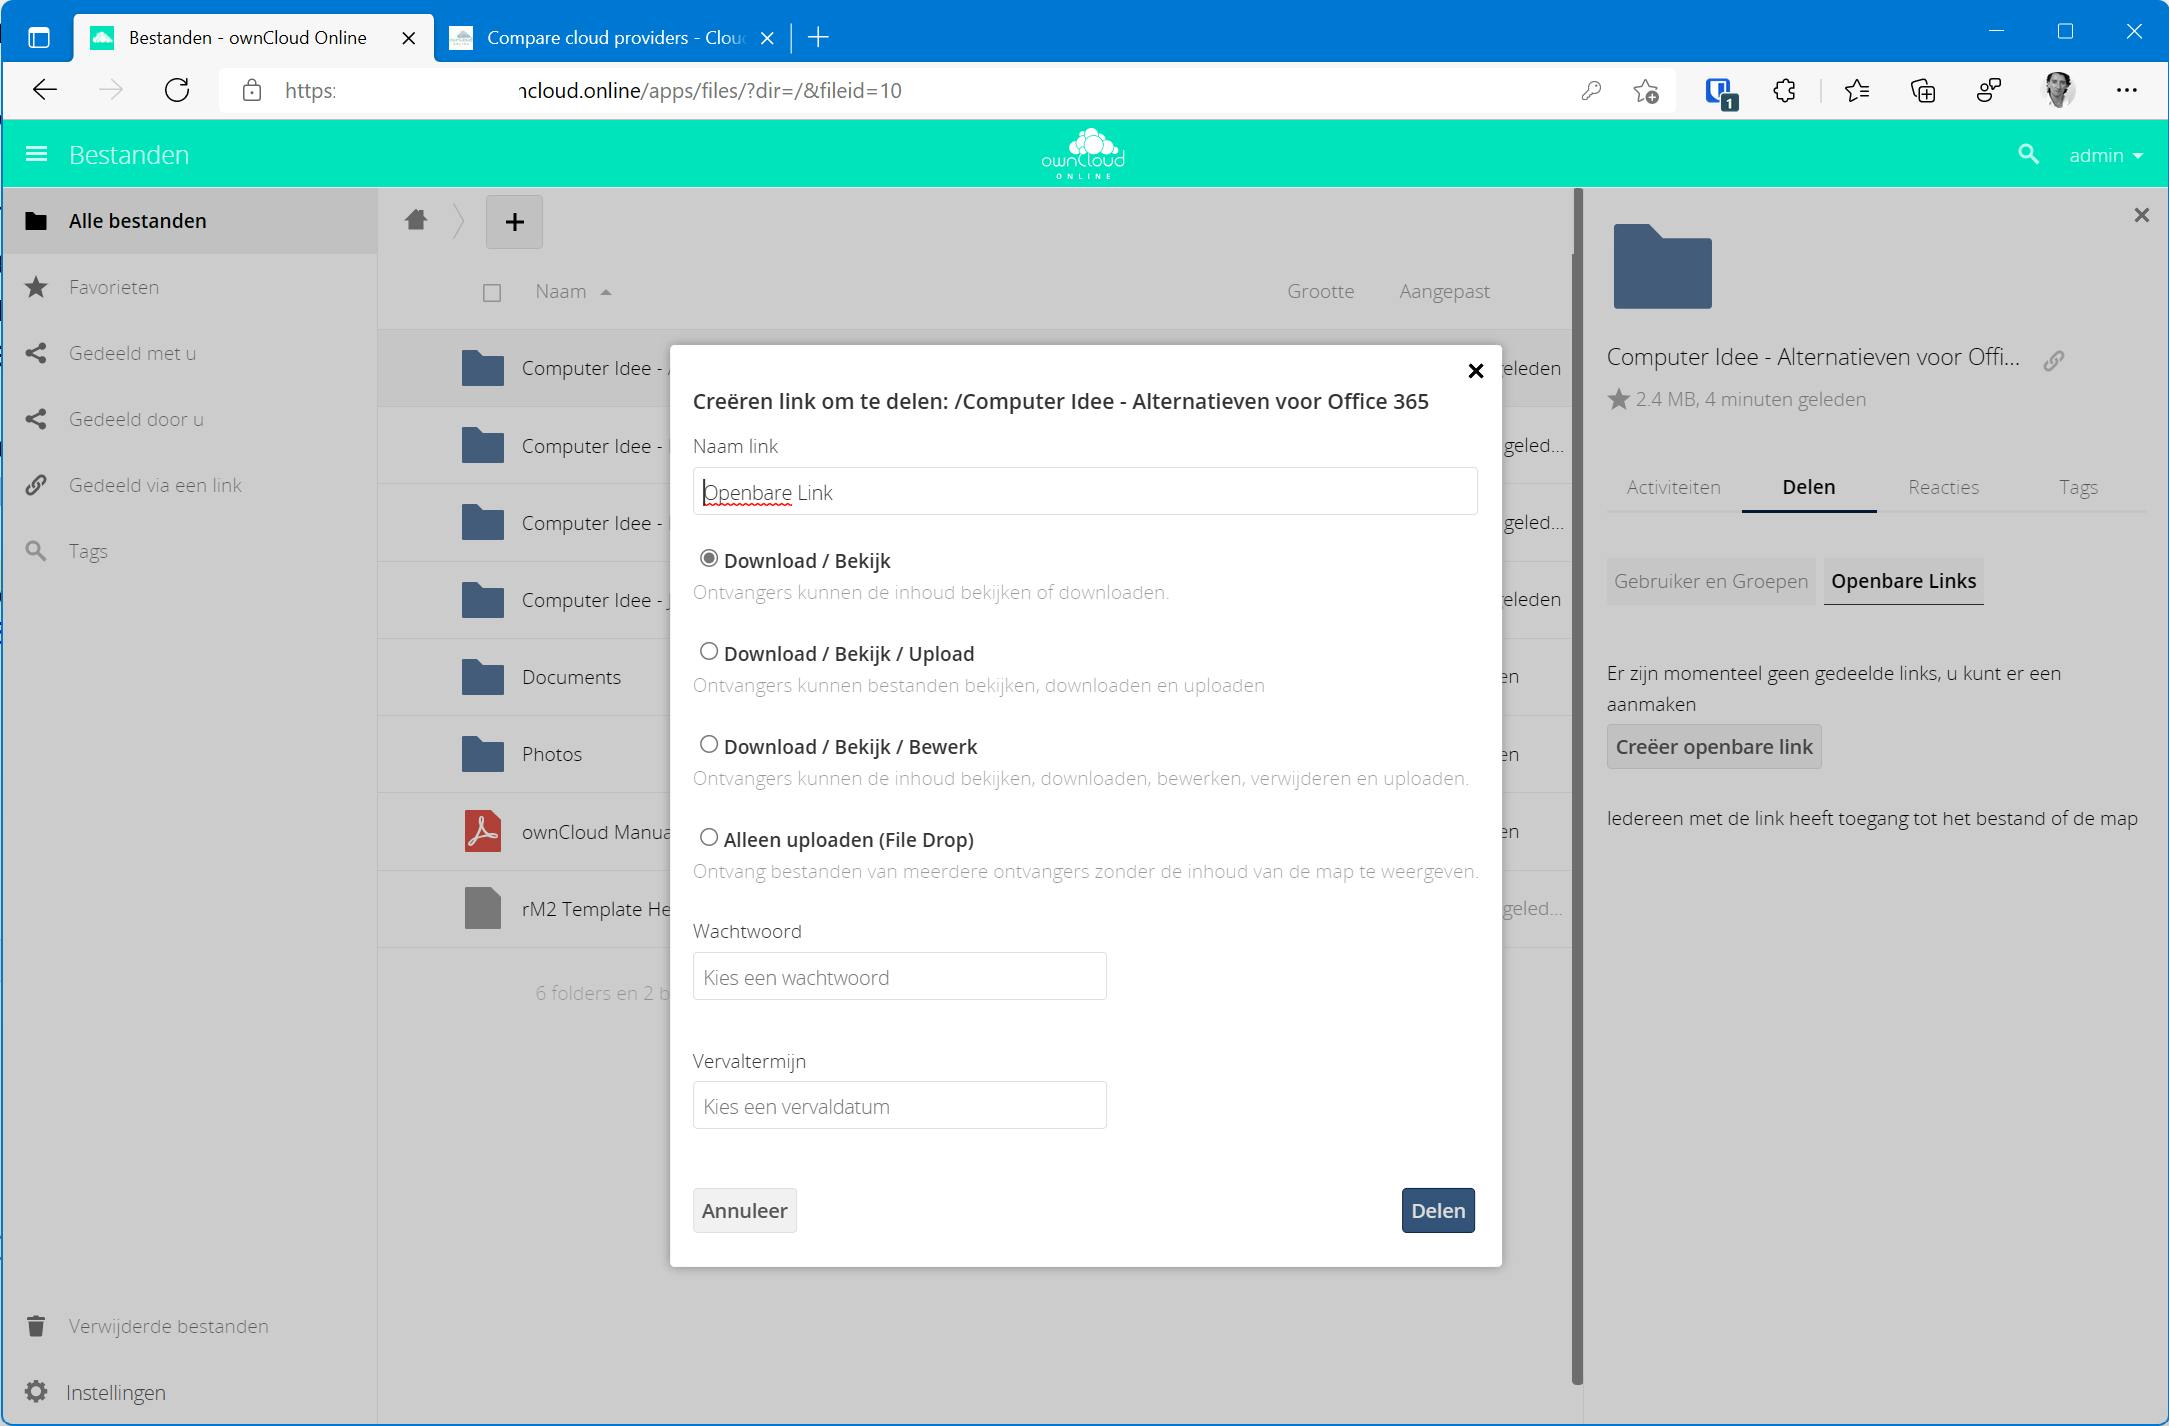2169x1426 pixels.
Task: Choose Alleen uploaden (File Drop) option
Action: click(709, 838)
